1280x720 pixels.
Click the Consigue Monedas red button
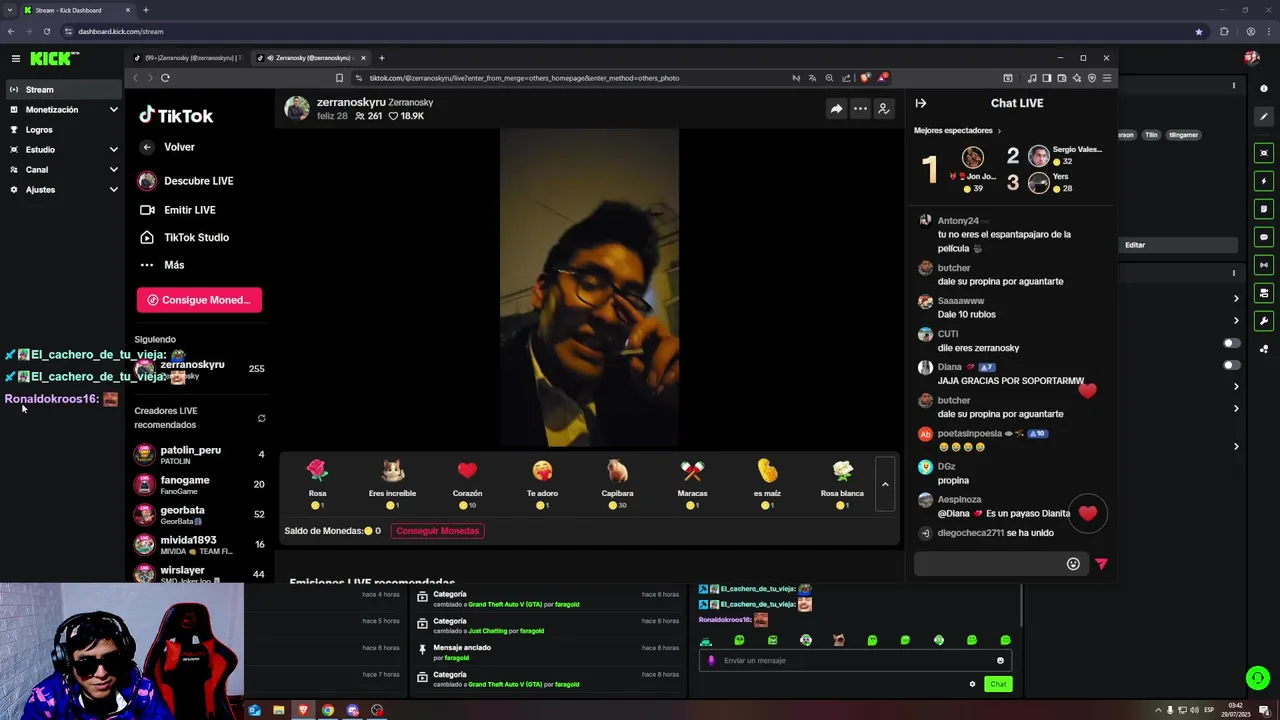tap(199, 300)
